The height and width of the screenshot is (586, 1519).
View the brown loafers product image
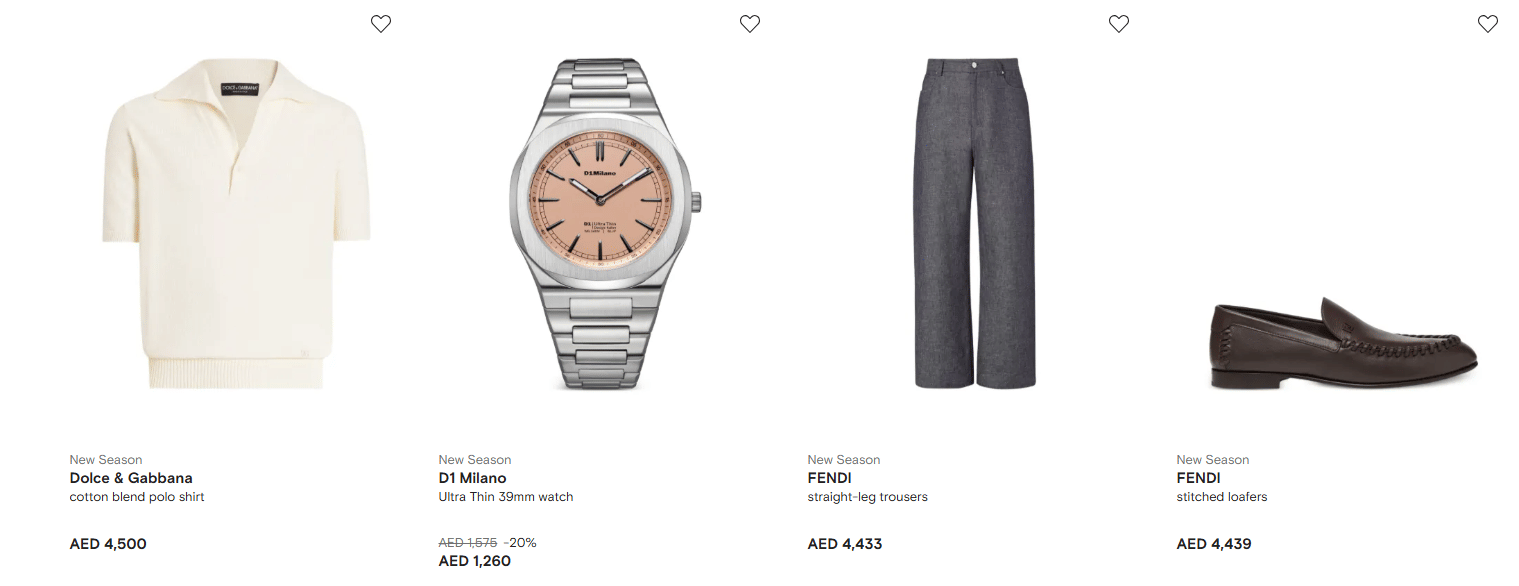pyautogui.click(x=1343, y=343)
